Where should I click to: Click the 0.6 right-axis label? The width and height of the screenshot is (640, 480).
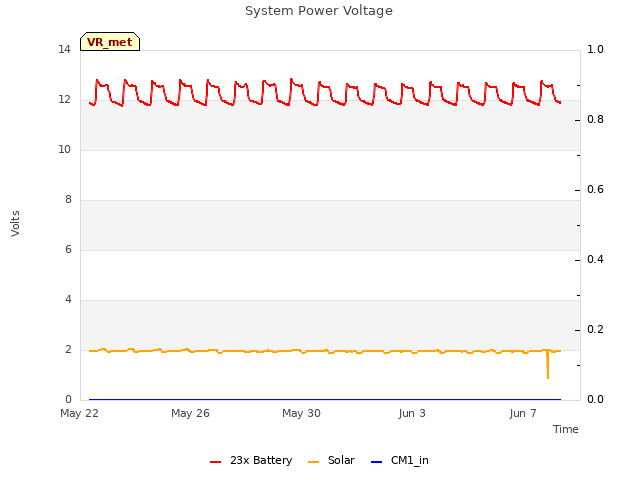595,189
